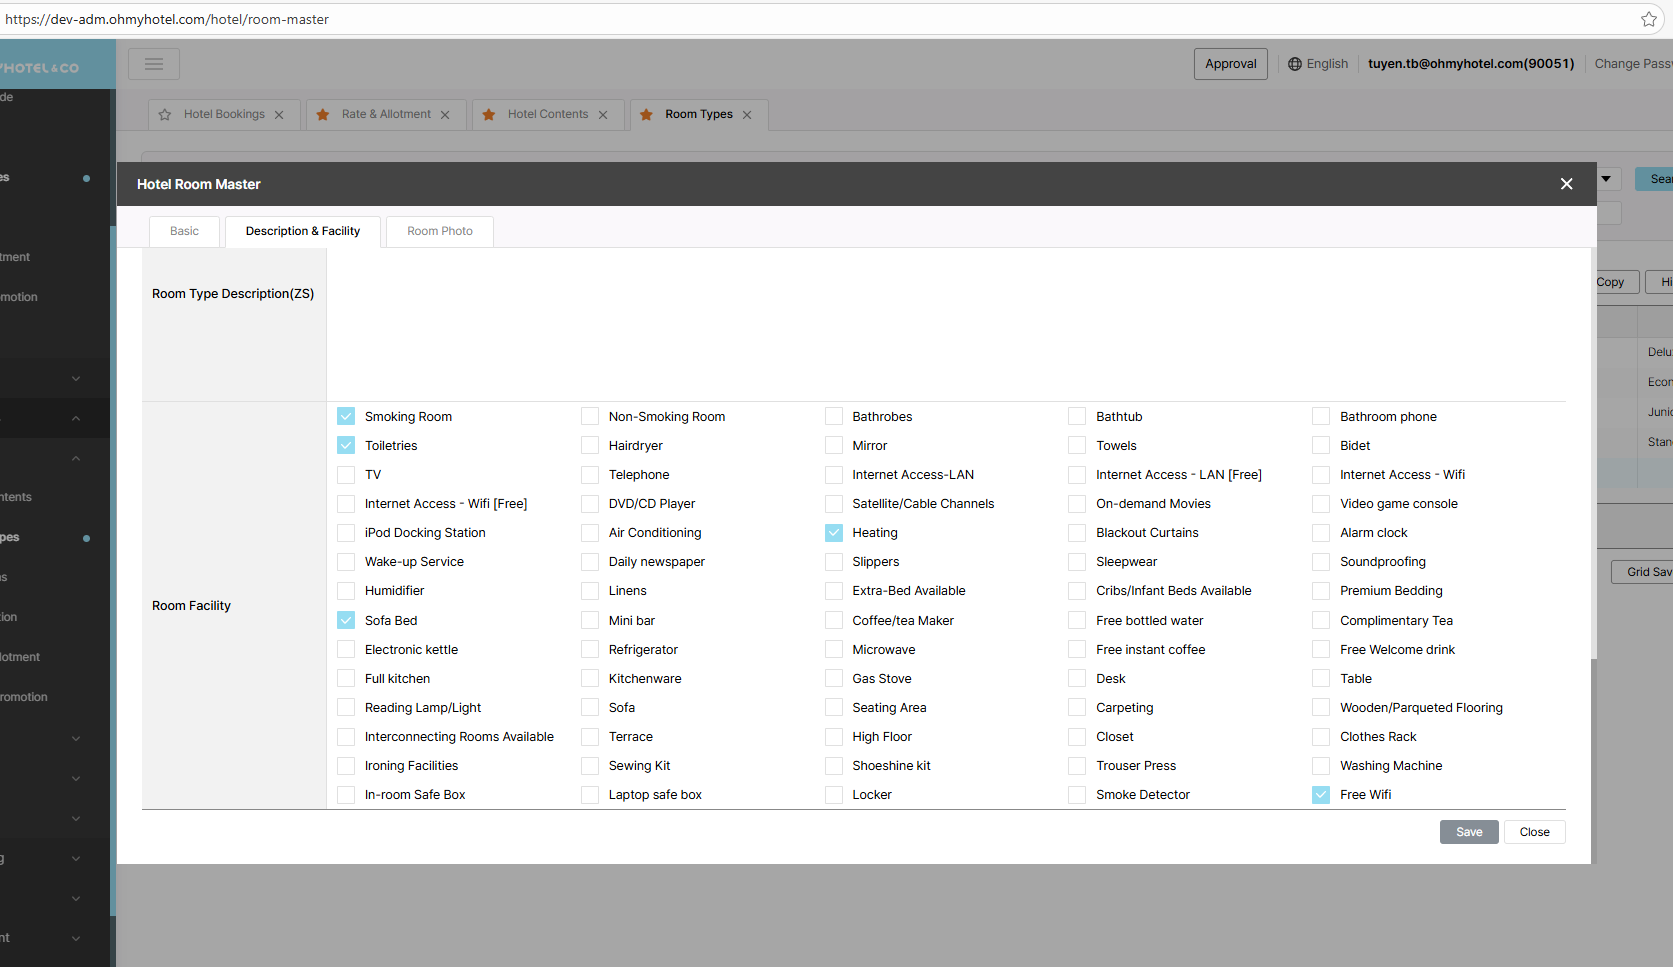Expand the bottom sidebar menu chevron
Viewport: 1673px width, 967px height.
click(76, 938)
